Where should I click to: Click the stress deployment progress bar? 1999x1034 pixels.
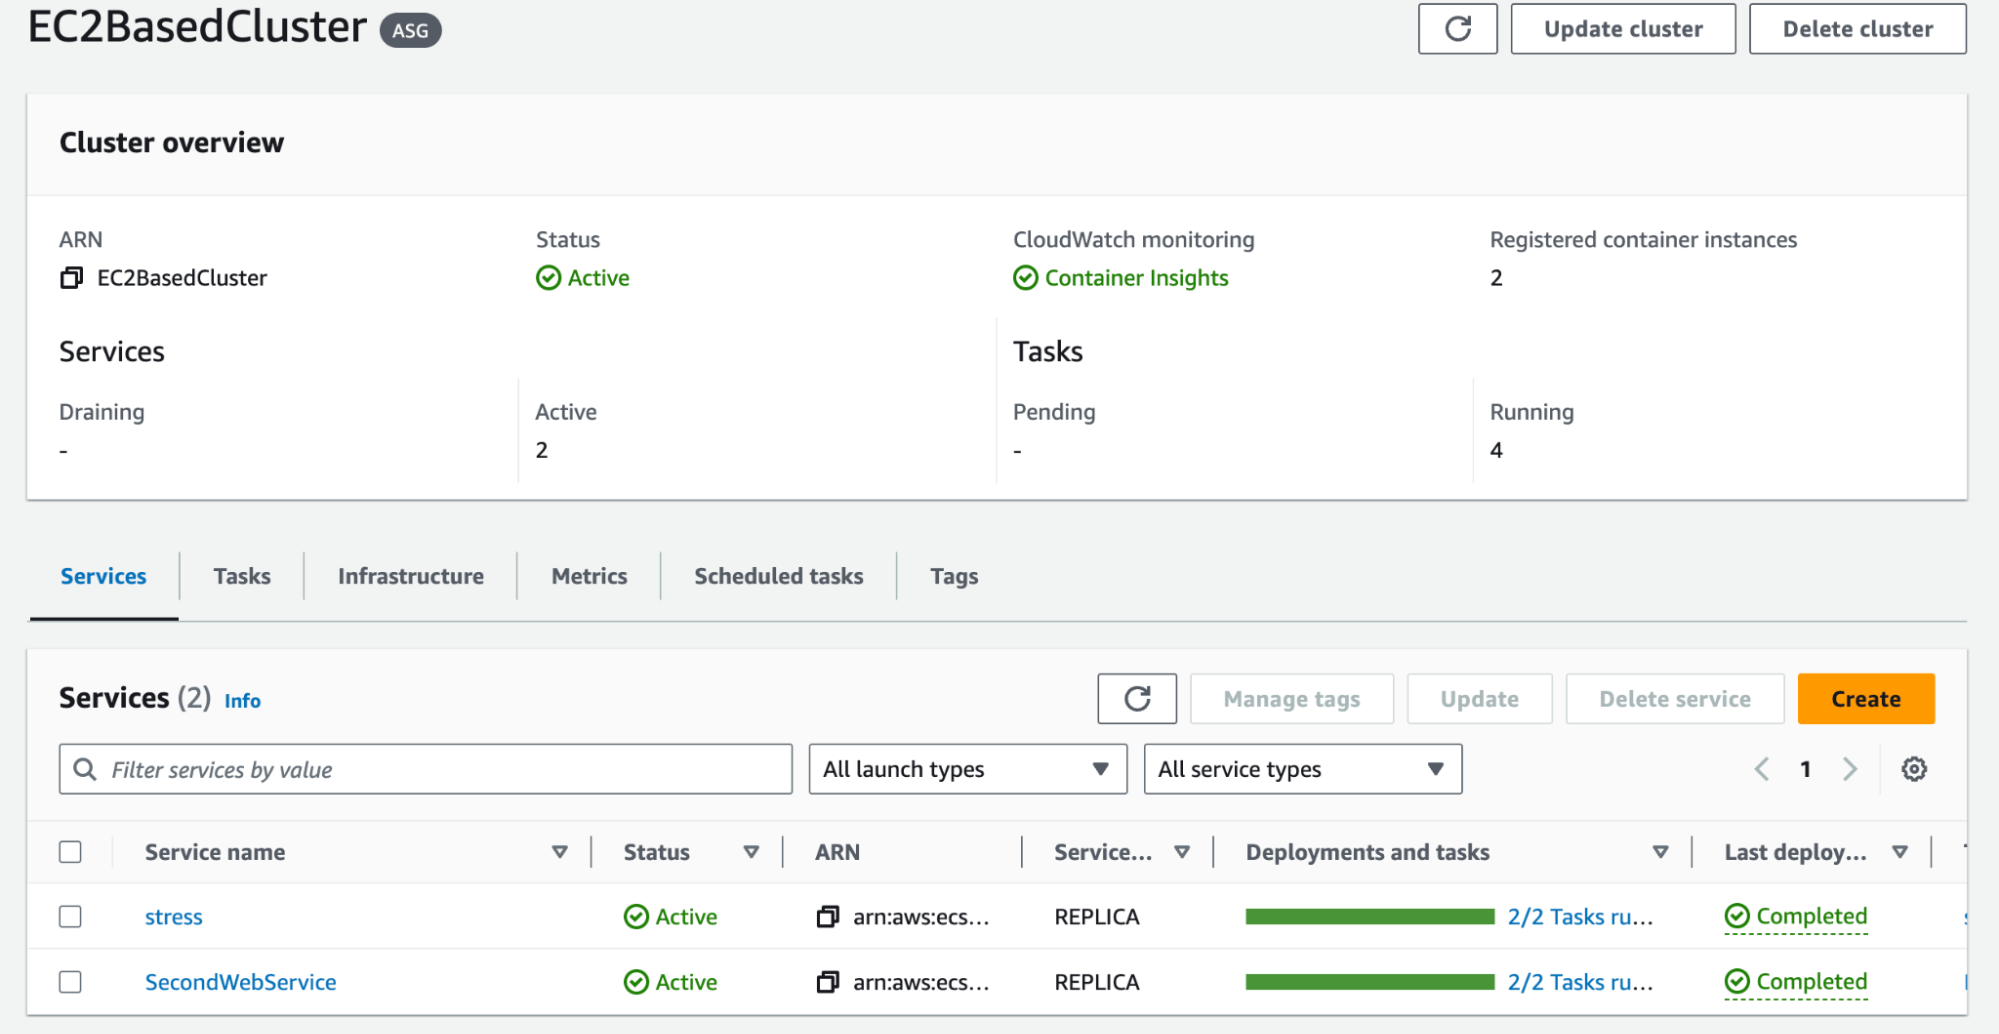(x=1369, y=917)
